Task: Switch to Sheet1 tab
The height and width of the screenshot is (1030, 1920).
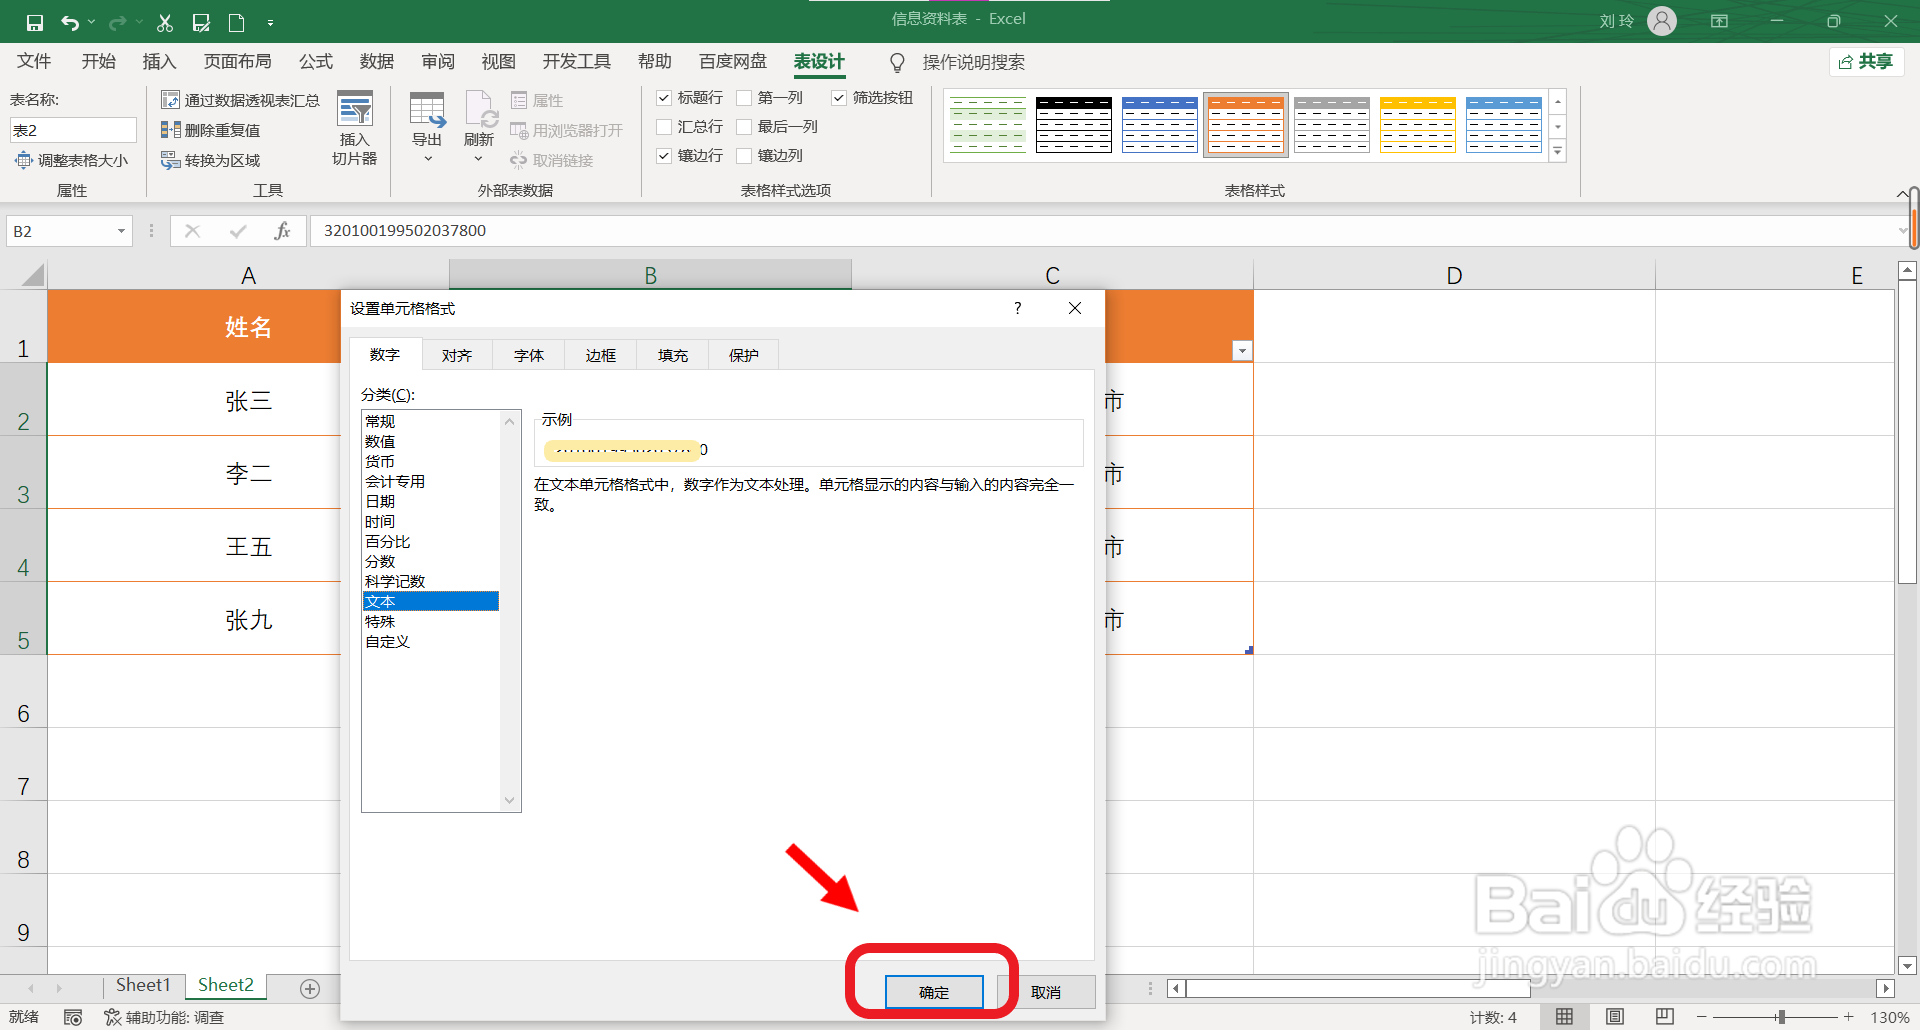Action: tap(143, 986)
